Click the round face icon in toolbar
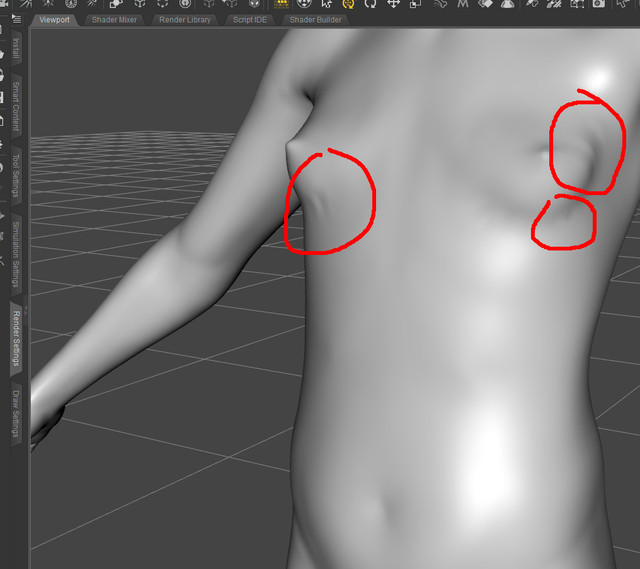This screenshot has width=640, height=569. point(304,4)
